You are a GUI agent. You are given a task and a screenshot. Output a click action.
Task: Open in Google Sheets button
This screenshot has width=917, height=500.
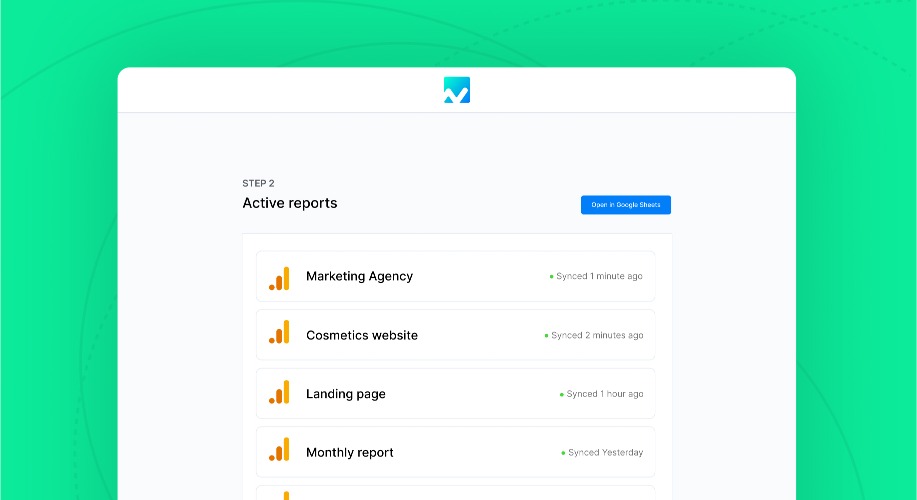(x=626, y=205)
